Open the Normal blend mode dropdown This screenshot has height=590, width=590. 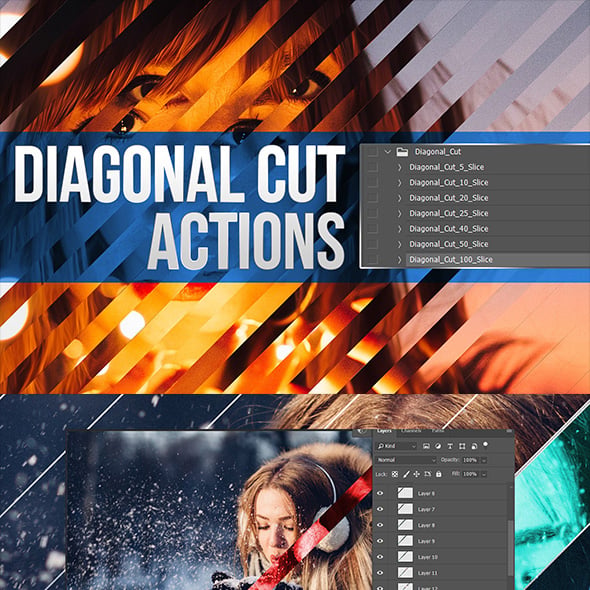coord(406,460)
